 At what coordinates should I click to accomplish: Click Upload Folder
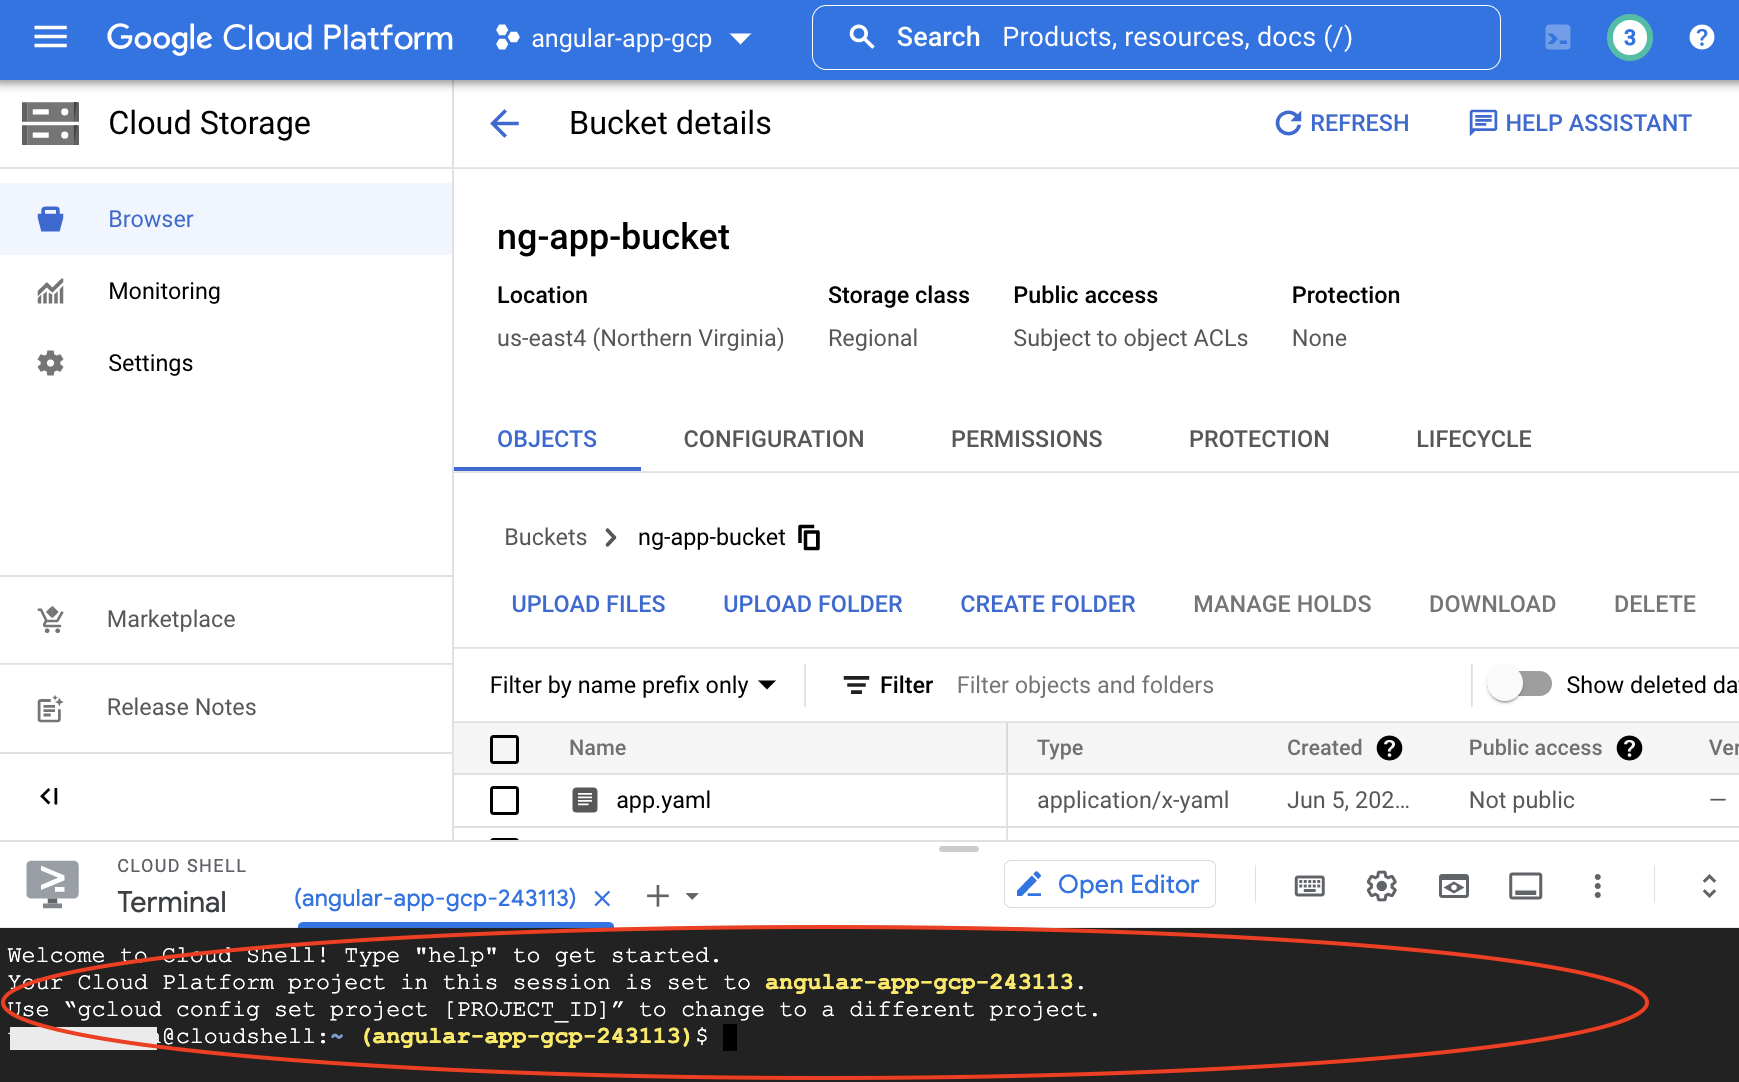[813, 604]
